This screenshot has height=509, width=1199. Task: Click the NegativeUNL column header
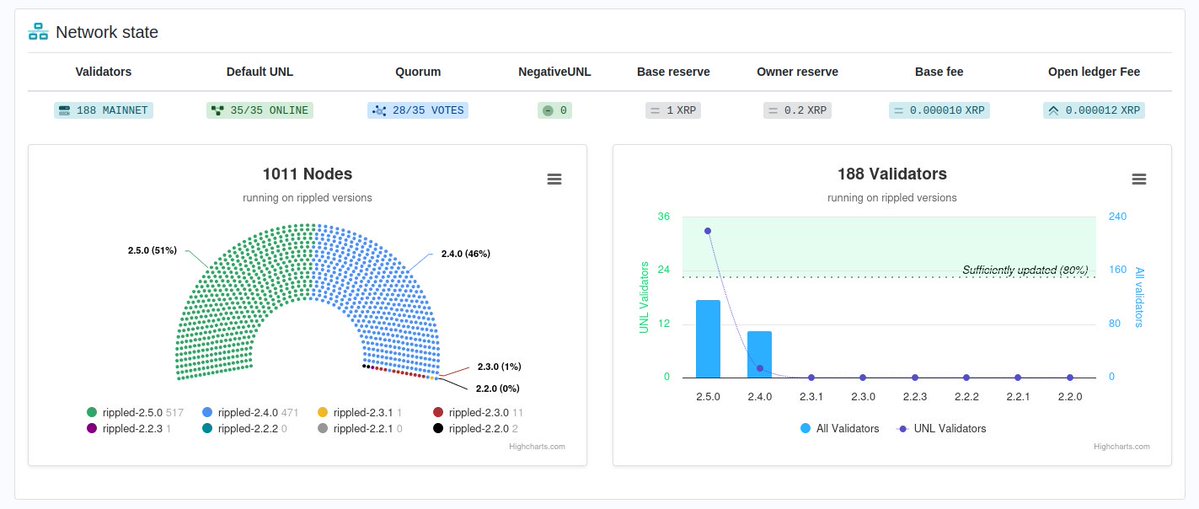coord(554,72)
